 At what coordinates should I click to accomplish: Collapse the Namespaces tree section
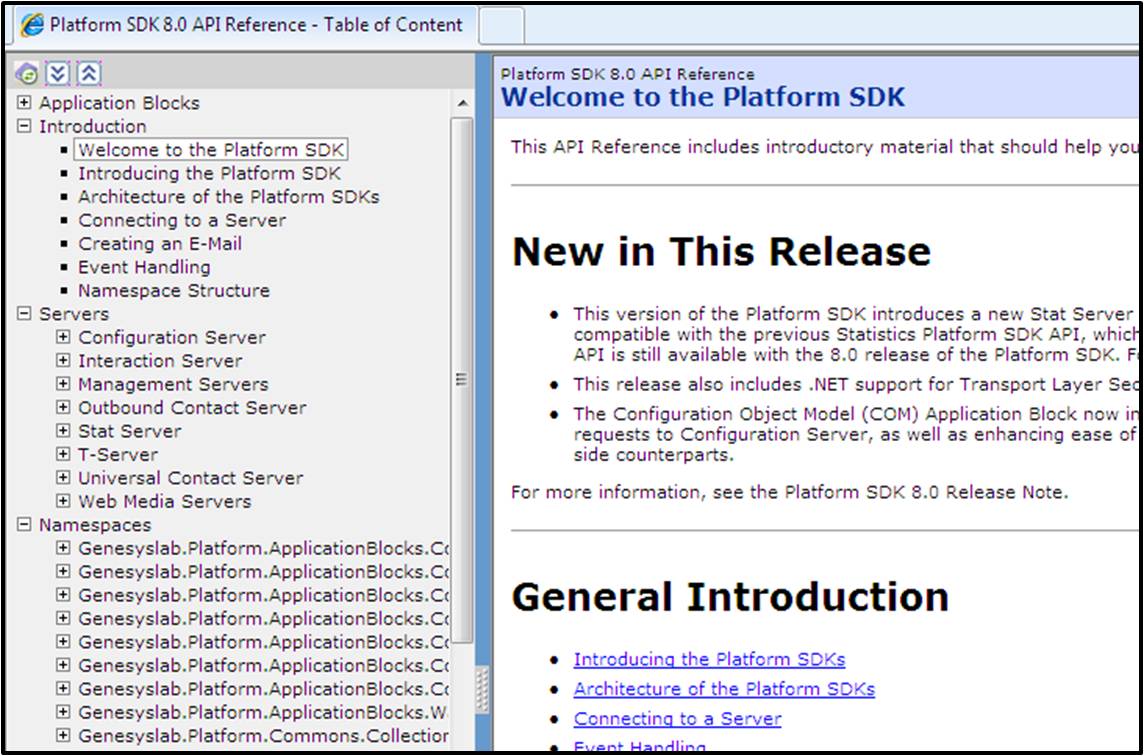pyautogui.click(x=24, y=525)
